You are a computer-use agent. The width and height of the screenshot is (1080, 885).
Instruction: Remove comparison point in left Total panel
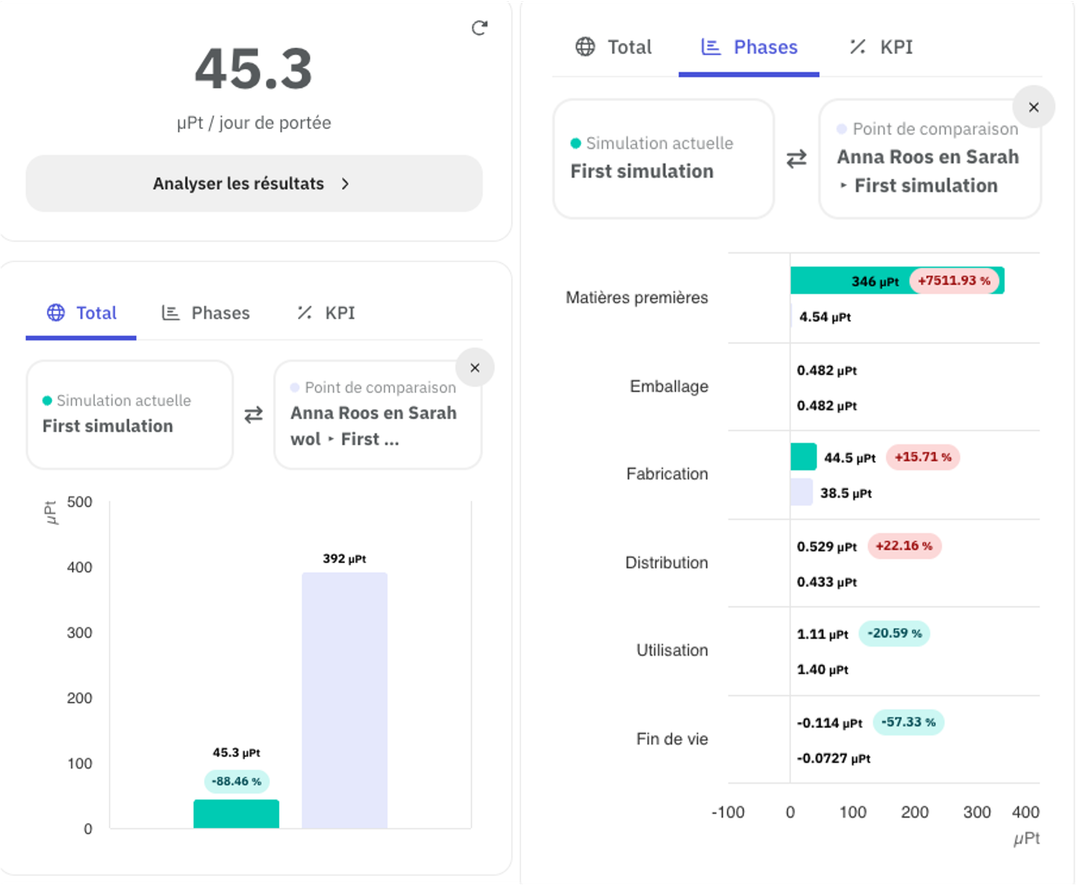[475, 368]
